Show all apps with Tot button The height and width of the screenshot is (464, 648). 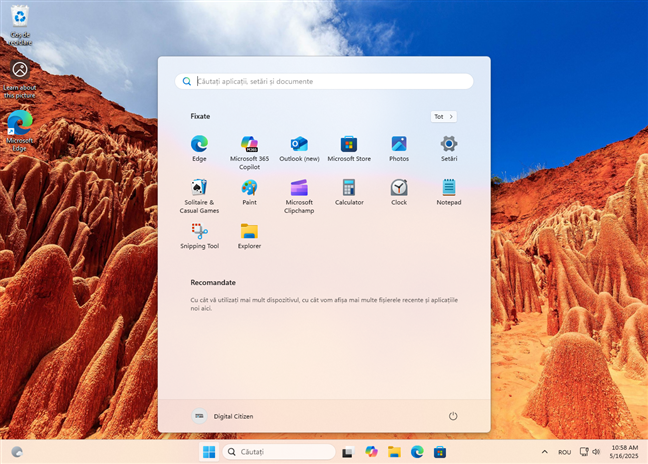tap(443, 117)
